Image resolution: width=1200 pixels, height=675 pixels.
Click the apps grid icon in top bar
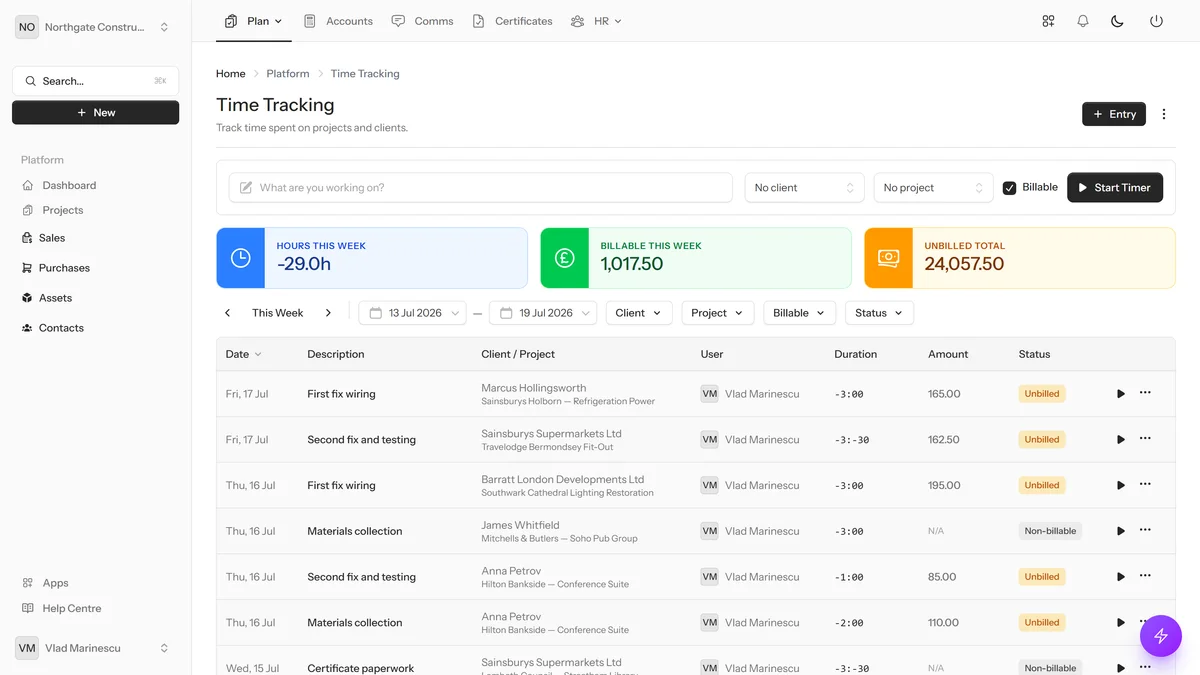pos(1048,21)
